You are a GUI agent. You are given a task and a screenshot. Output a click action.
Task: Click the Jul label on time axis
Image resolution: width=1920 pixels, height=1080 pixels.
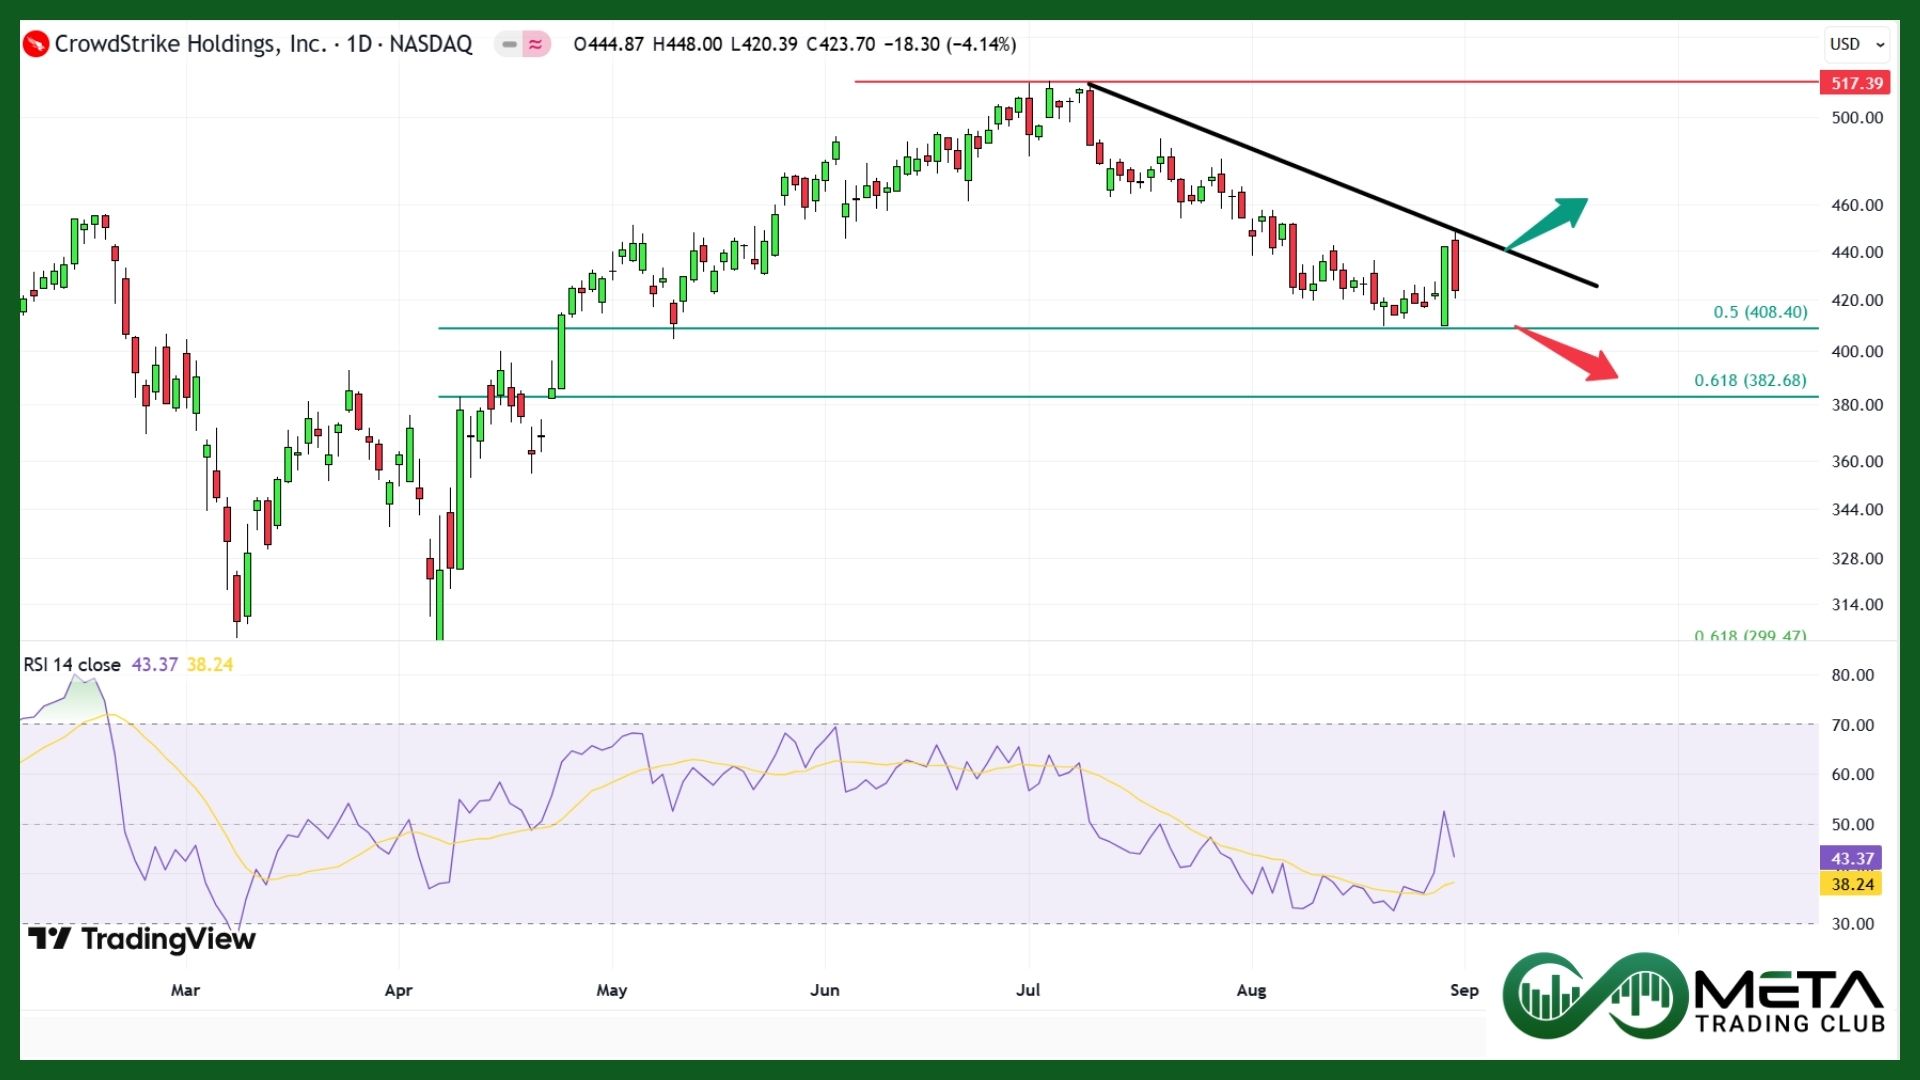[x=1028, y=990]
